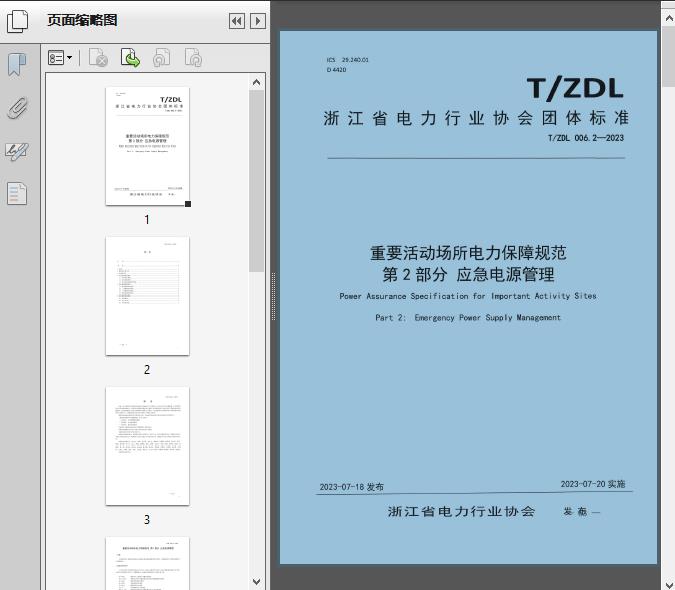Click the rotate pages counterclockwise icon
Screen dimensions: 675x590
pos(162,58)
